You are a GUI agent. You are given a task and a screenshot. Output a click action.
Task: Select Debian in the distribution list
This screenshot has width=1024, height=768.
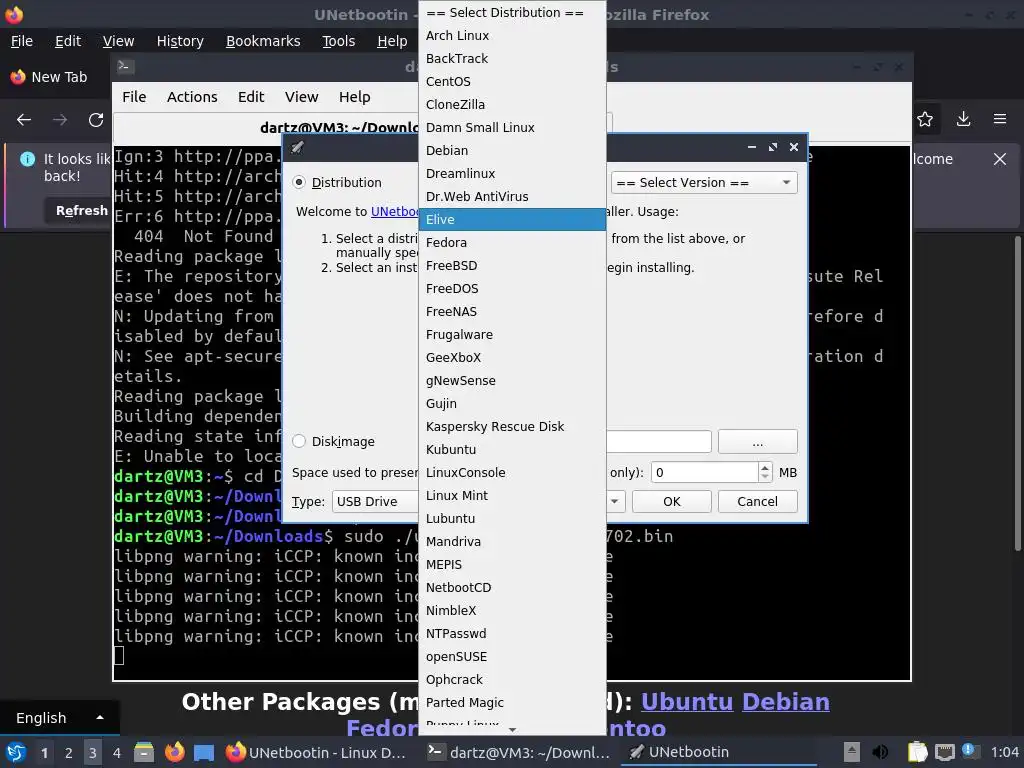512,151
